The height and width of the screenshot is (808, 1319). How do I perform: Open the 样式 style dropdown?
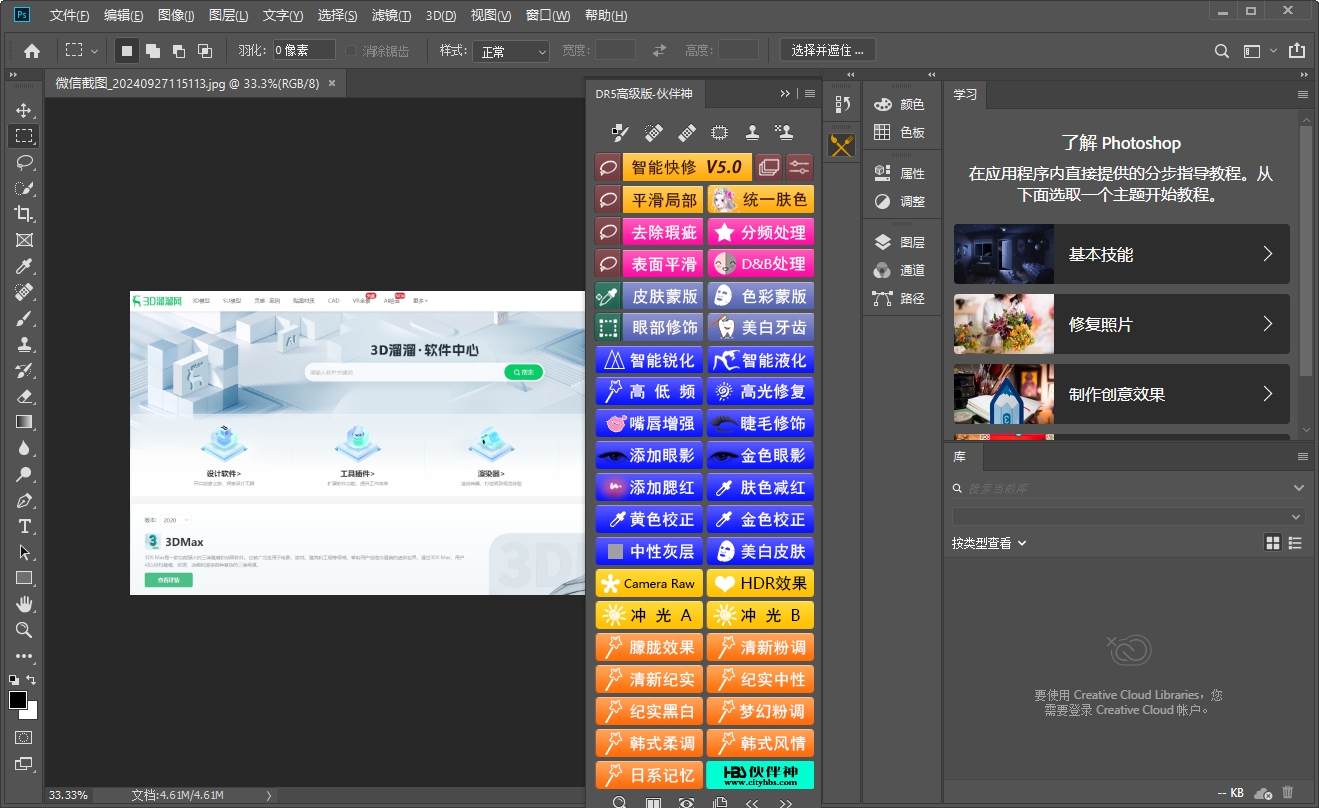coord(511,51)
